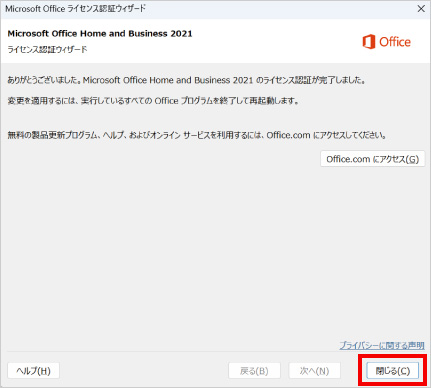Close the wizard with the title bar X
The image size is (431, 388).
pyautogui.click(x=421, y=9)
